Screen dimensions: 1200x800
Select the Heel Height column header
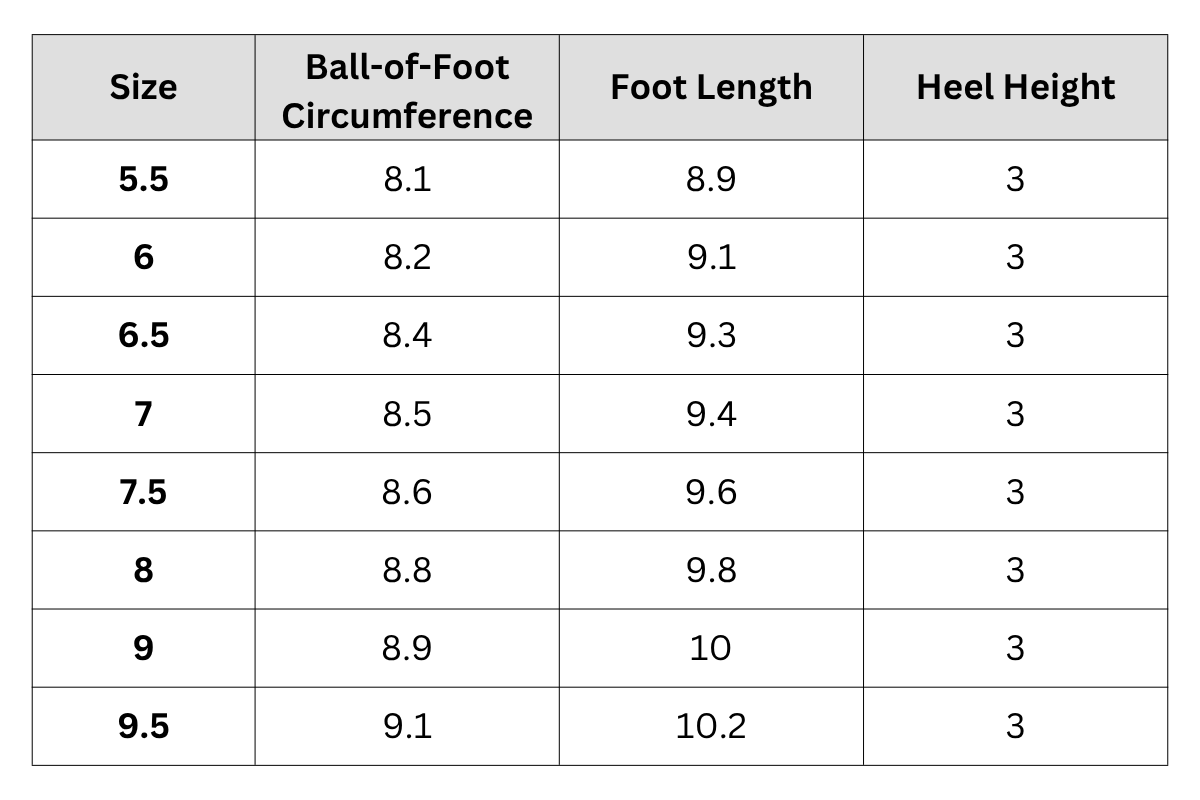point(1015,88)
